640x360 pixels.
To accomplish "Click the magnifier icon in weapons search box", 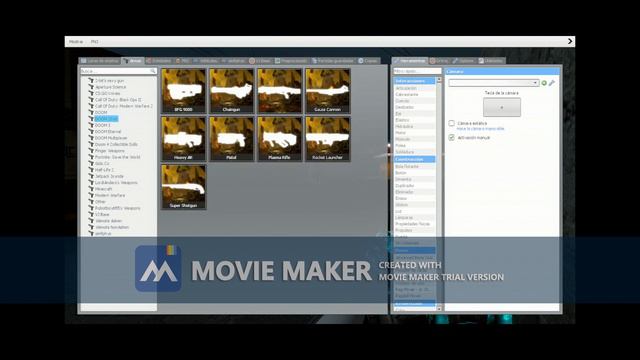I will [153, 71].
